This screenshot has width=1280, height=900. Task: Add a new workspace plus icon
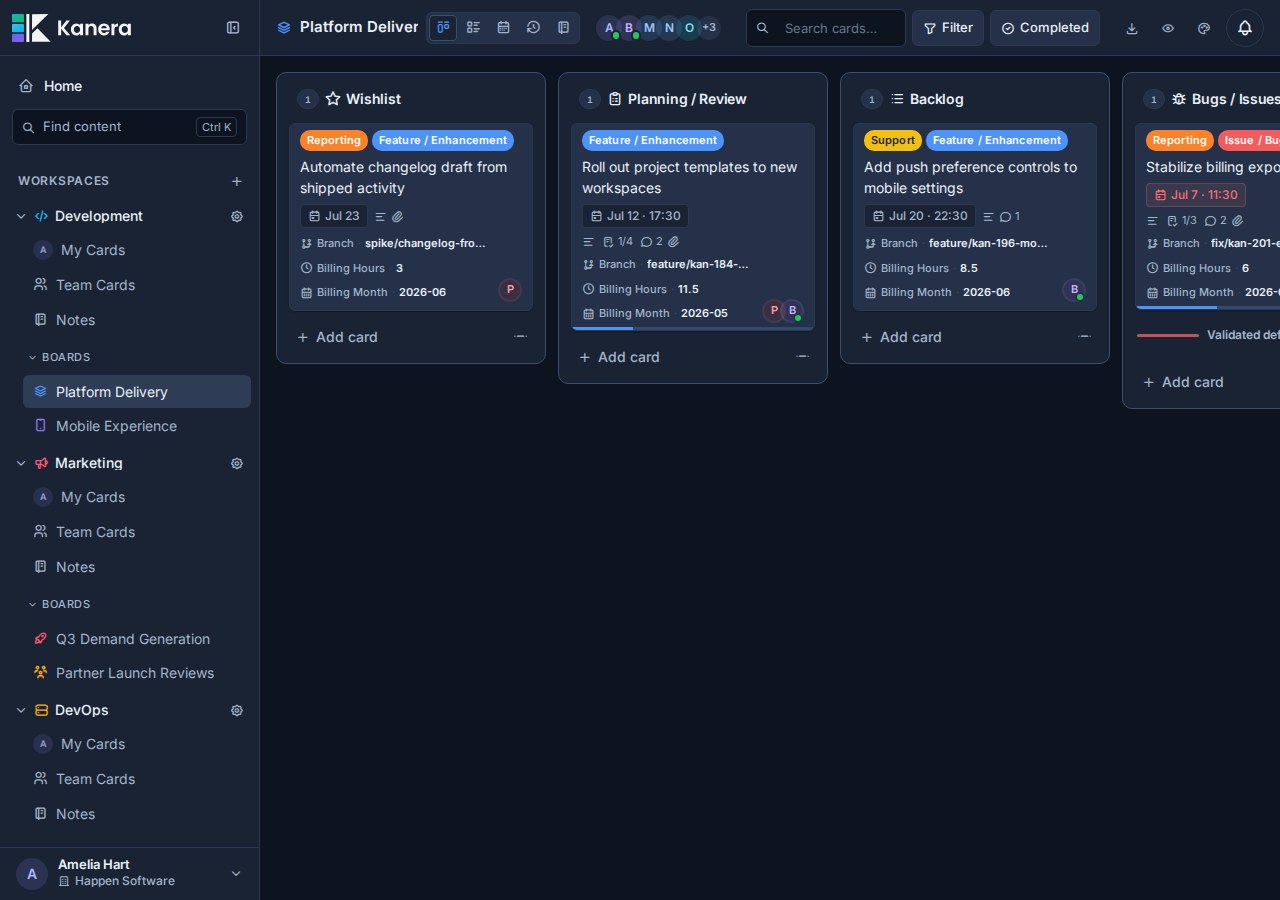237,181
